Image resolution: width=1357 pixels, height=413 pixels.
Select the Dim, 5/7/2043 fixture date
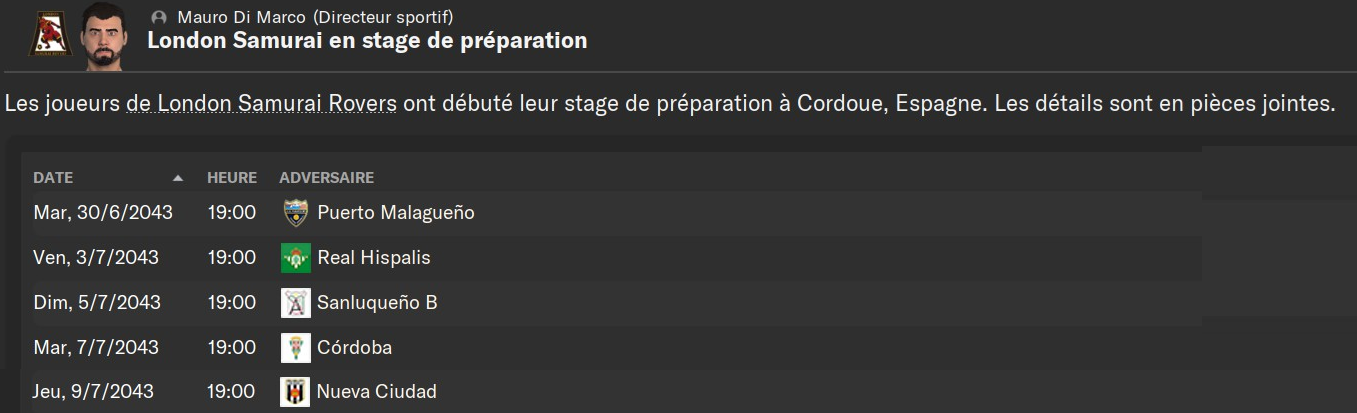(x=97, y=303)
